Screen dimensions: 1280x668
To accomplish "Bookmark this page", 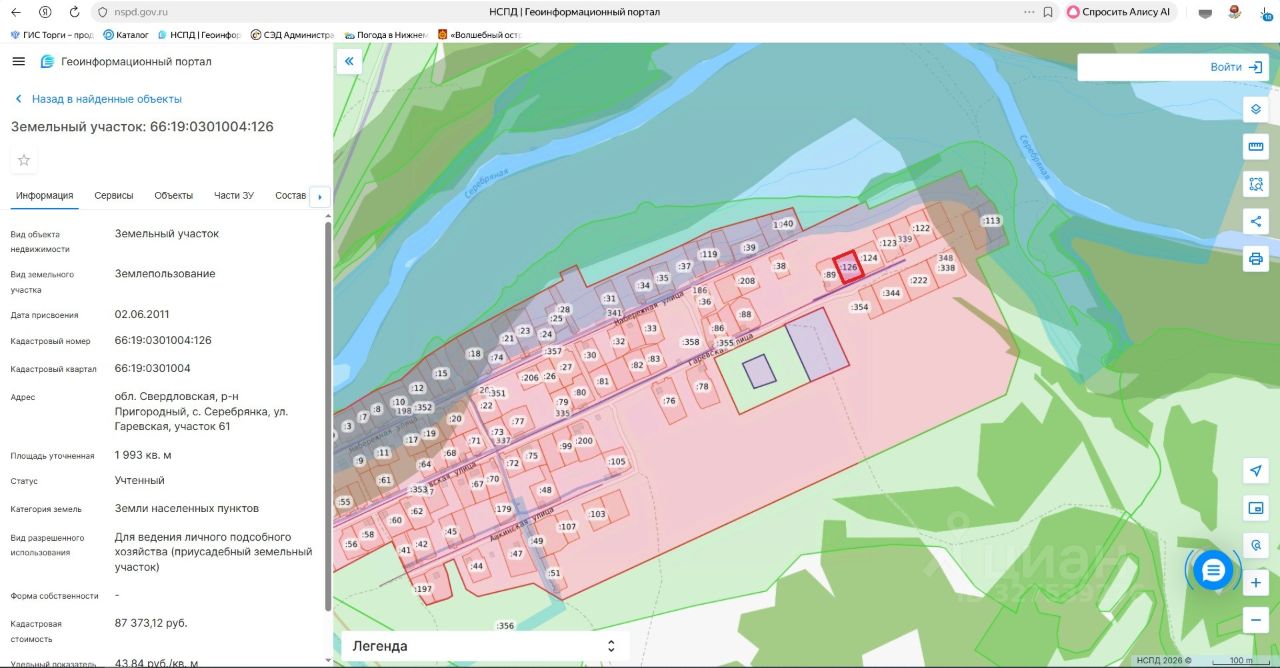I will [x=1048, y=12].
